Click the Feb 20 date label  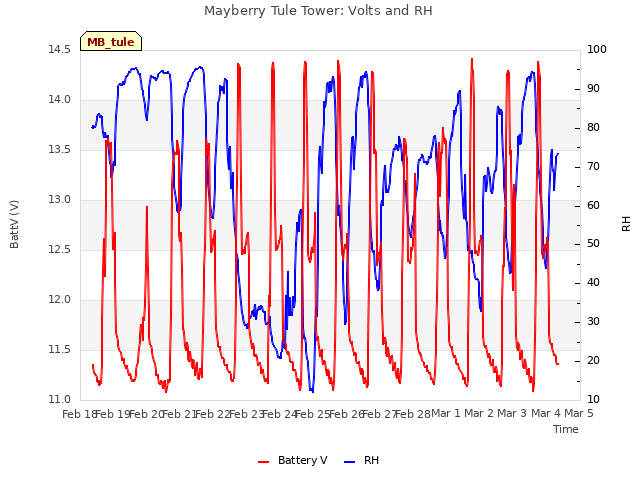146,414
